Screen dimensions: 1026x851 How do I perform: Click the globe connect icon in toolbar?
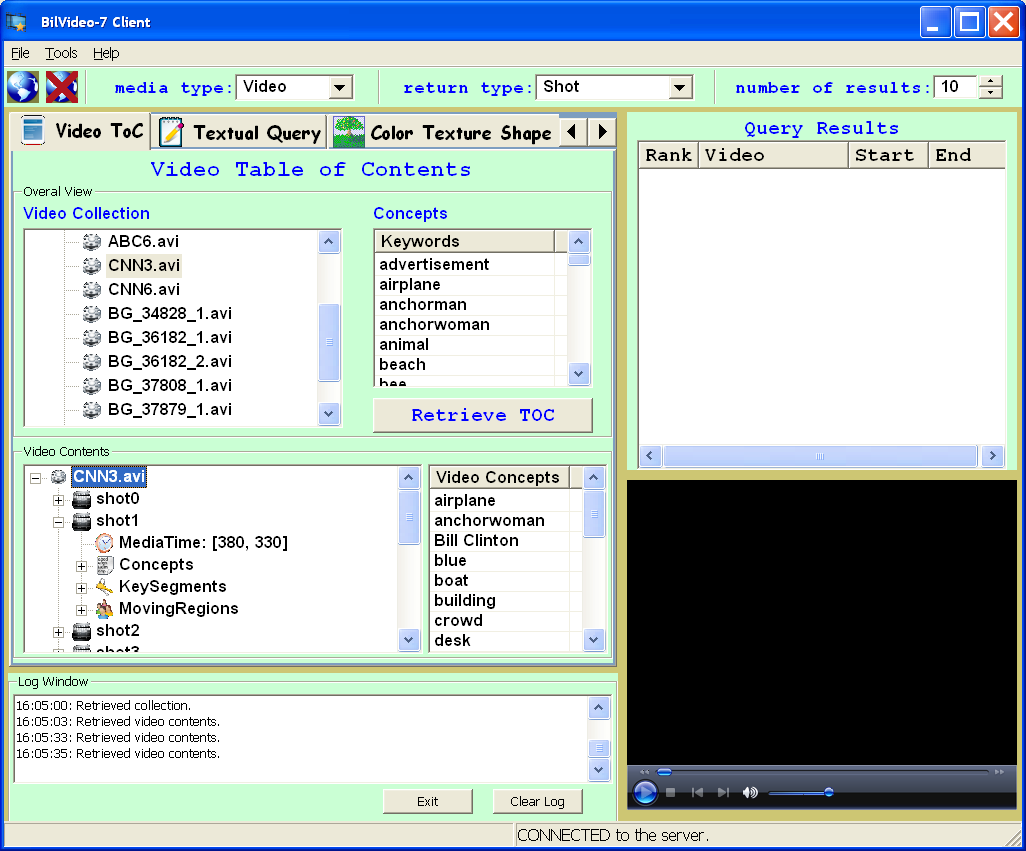click(22, 87)
